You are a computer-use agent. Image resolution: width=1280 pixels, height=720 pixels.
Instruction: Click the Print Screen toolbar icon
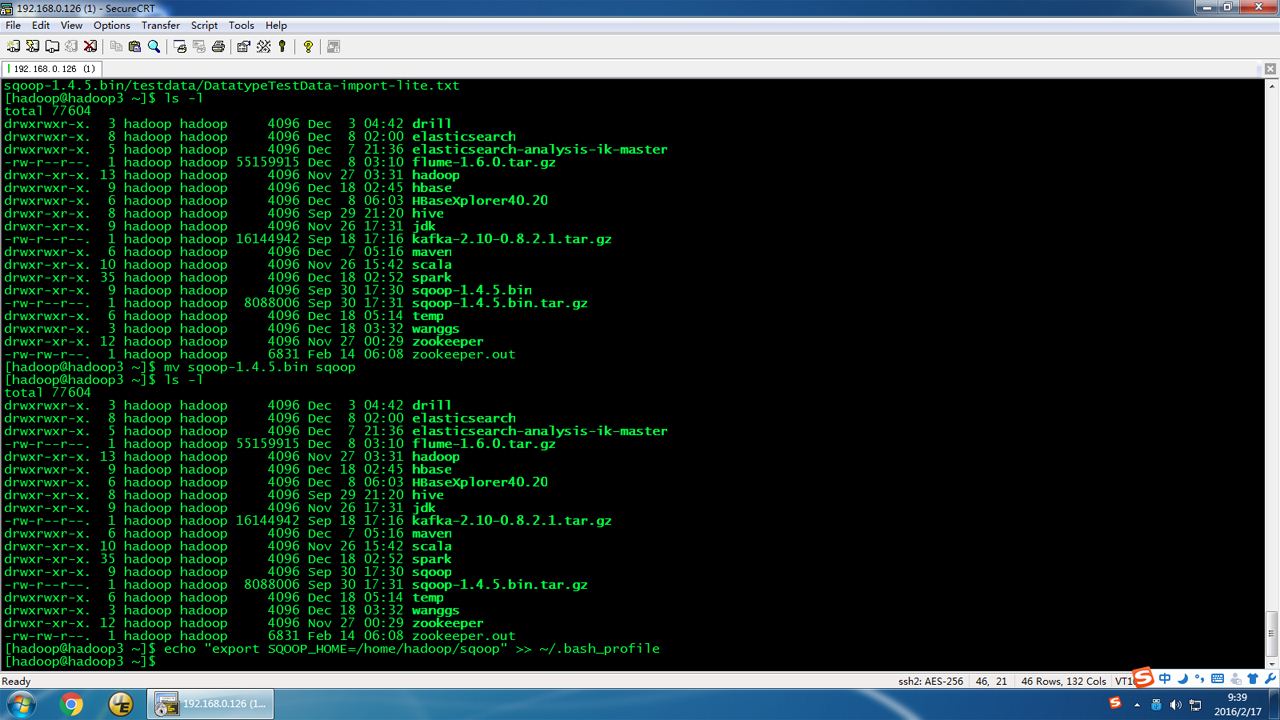(x=180, y=46)
